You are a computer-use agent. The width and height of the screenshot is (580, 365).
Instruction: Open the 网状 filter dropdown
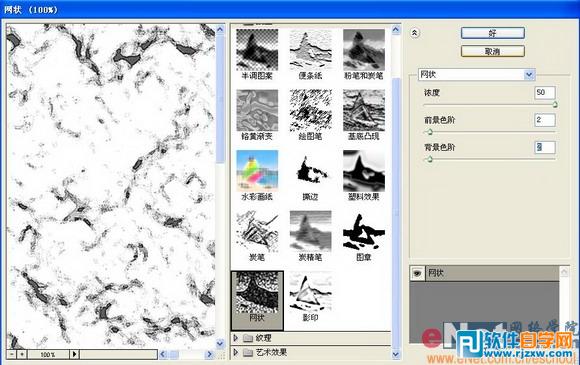point(529,75)
